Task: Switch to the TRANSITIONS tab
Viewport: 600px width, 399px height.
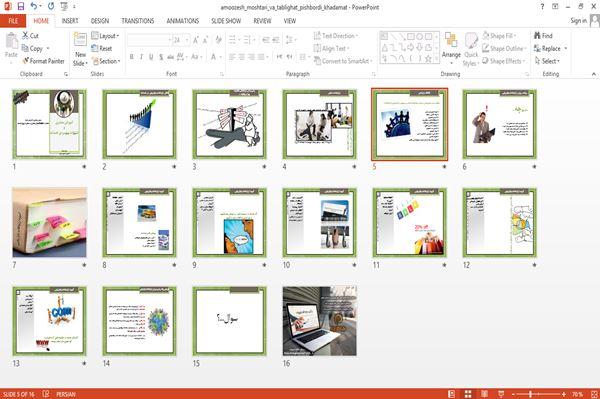Action: (x=138, y=21)
